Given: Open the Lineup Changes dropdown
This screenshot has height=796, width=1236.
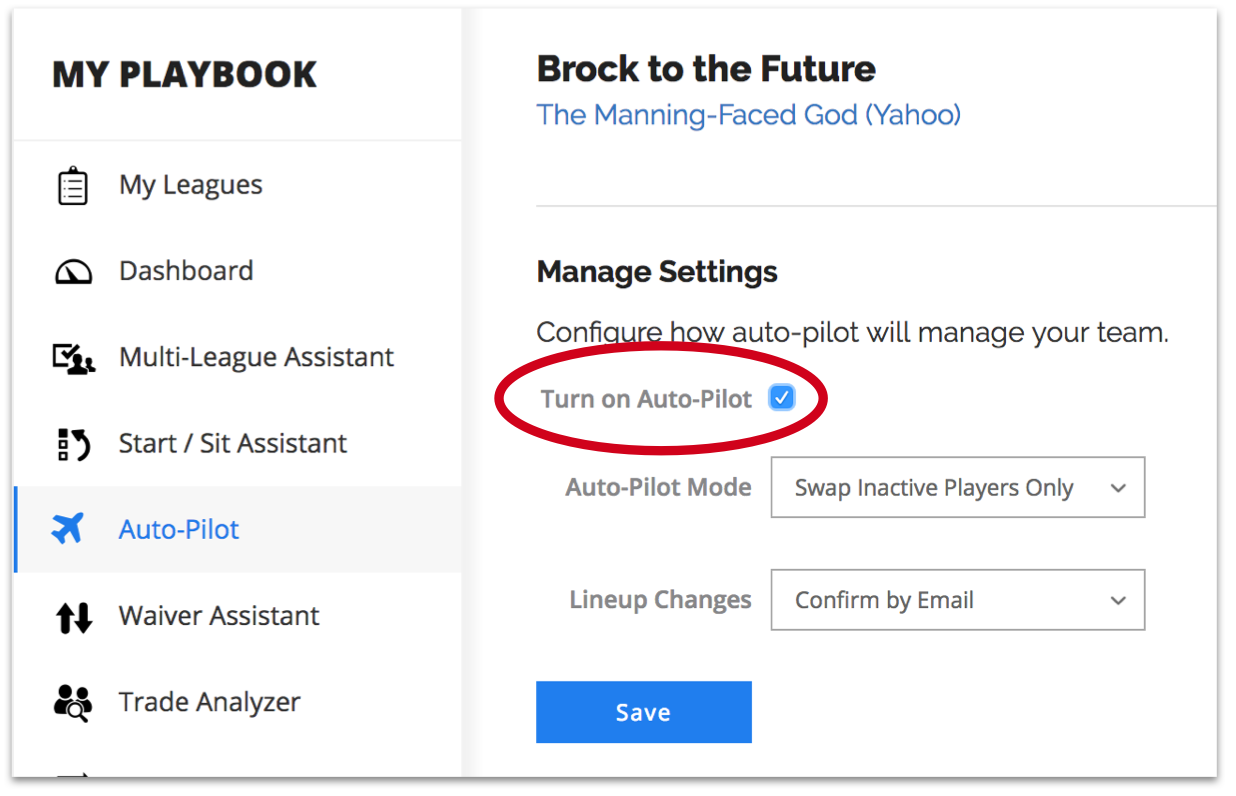Looking at the screenshot, I should [x=957, y=600].
